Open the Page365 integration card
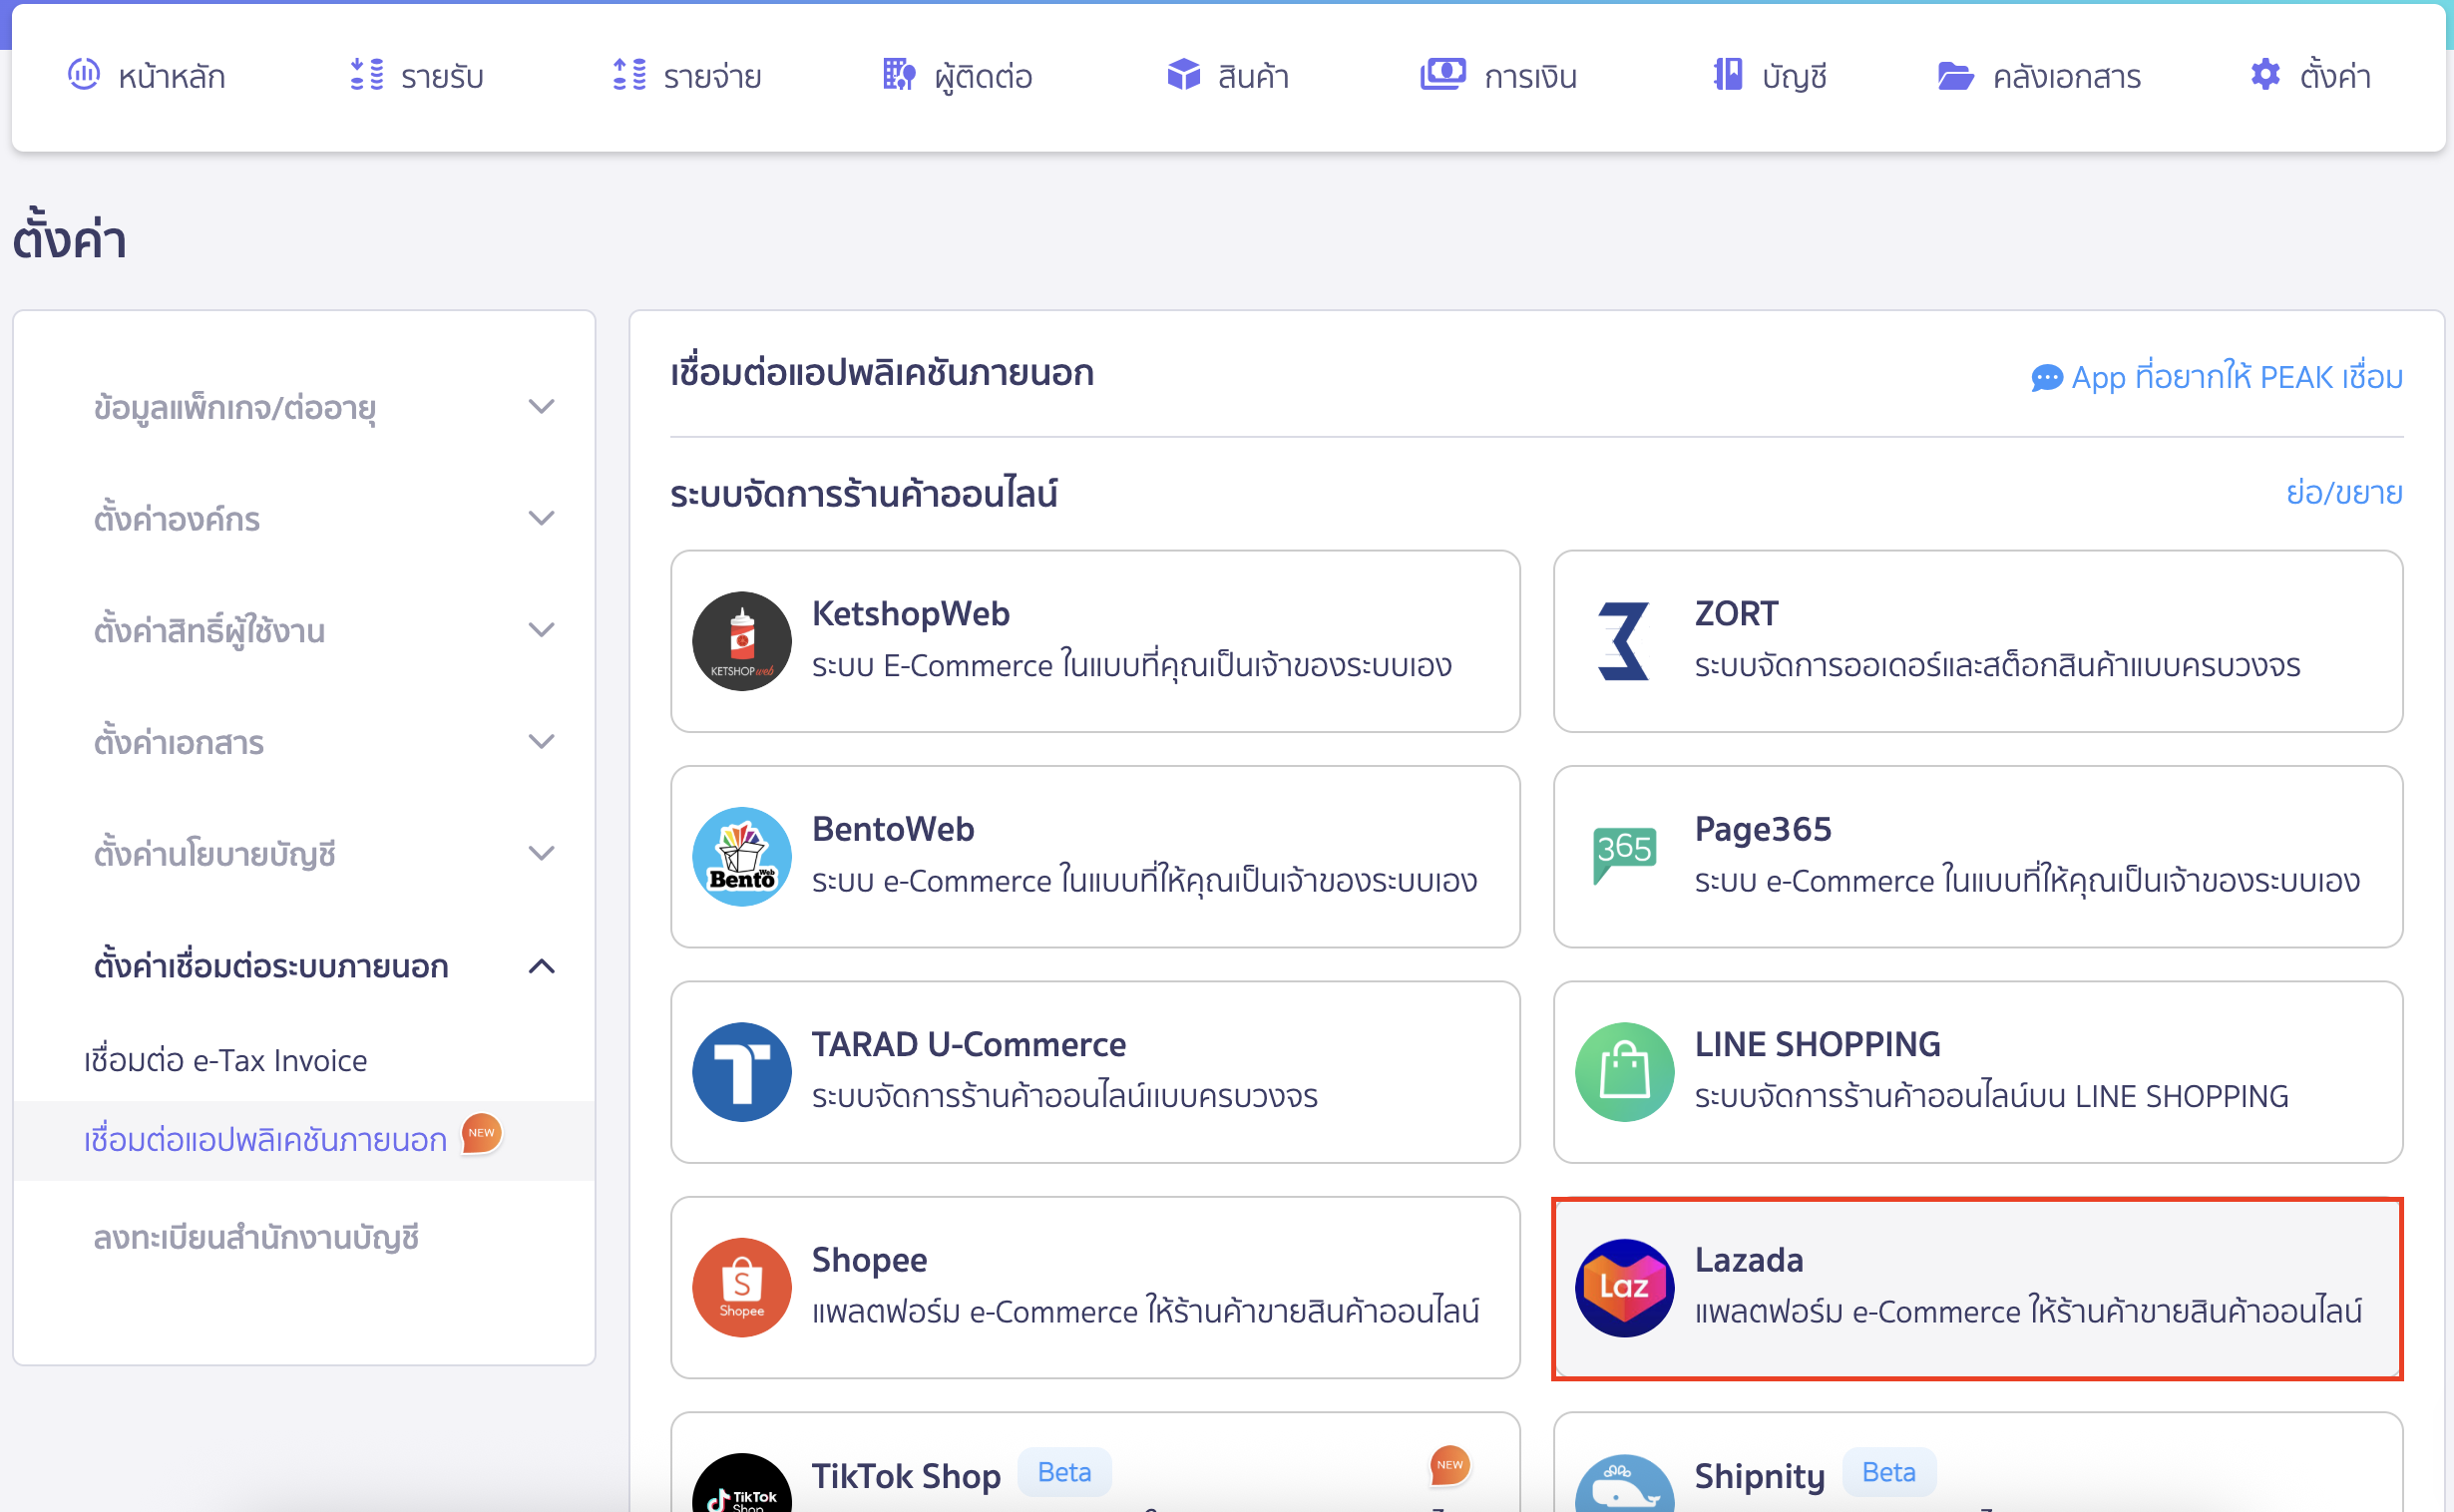 click(1978, 857)
